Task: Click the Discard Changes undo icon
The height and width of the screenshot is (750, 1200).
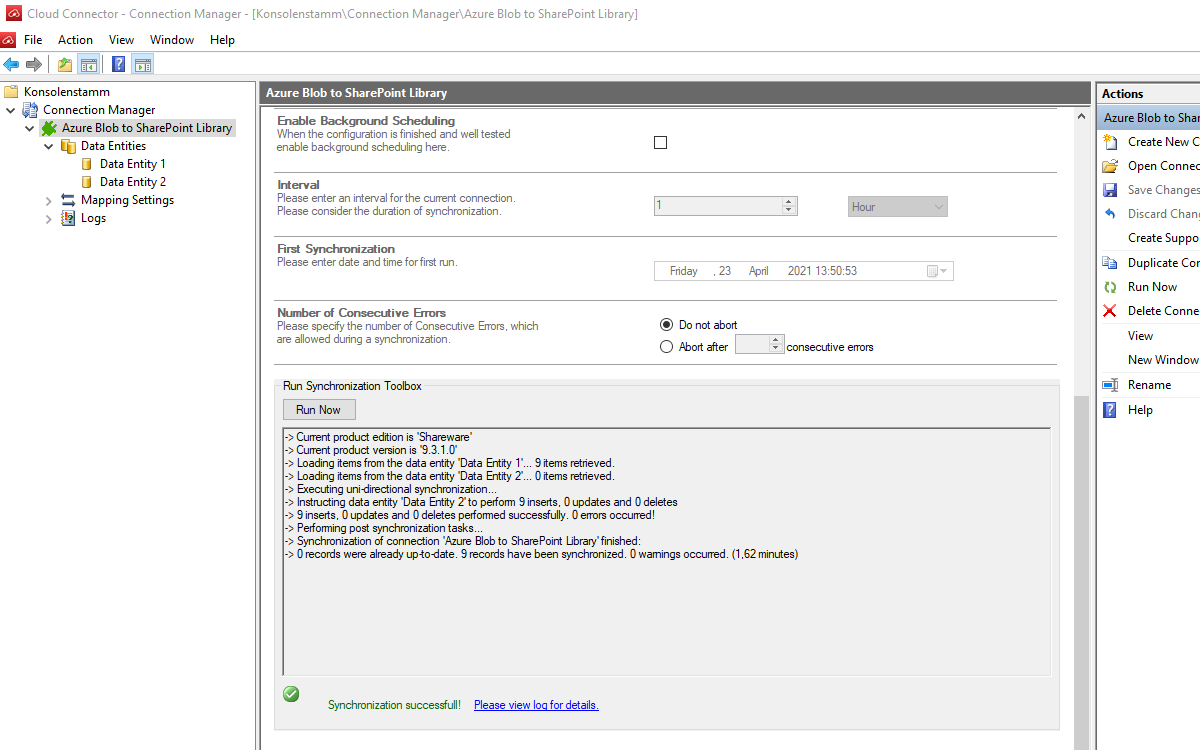Action: click(1110, 214)
